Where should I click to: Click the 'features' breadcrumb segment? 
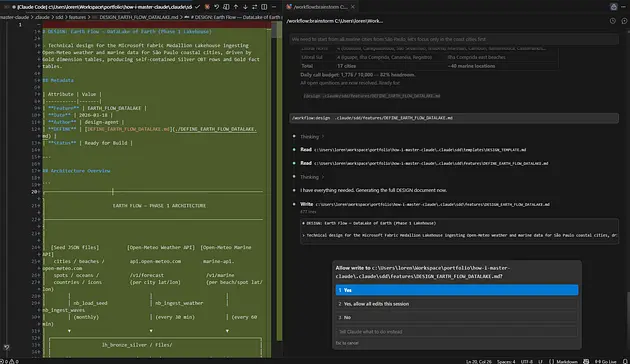point(77,17)
